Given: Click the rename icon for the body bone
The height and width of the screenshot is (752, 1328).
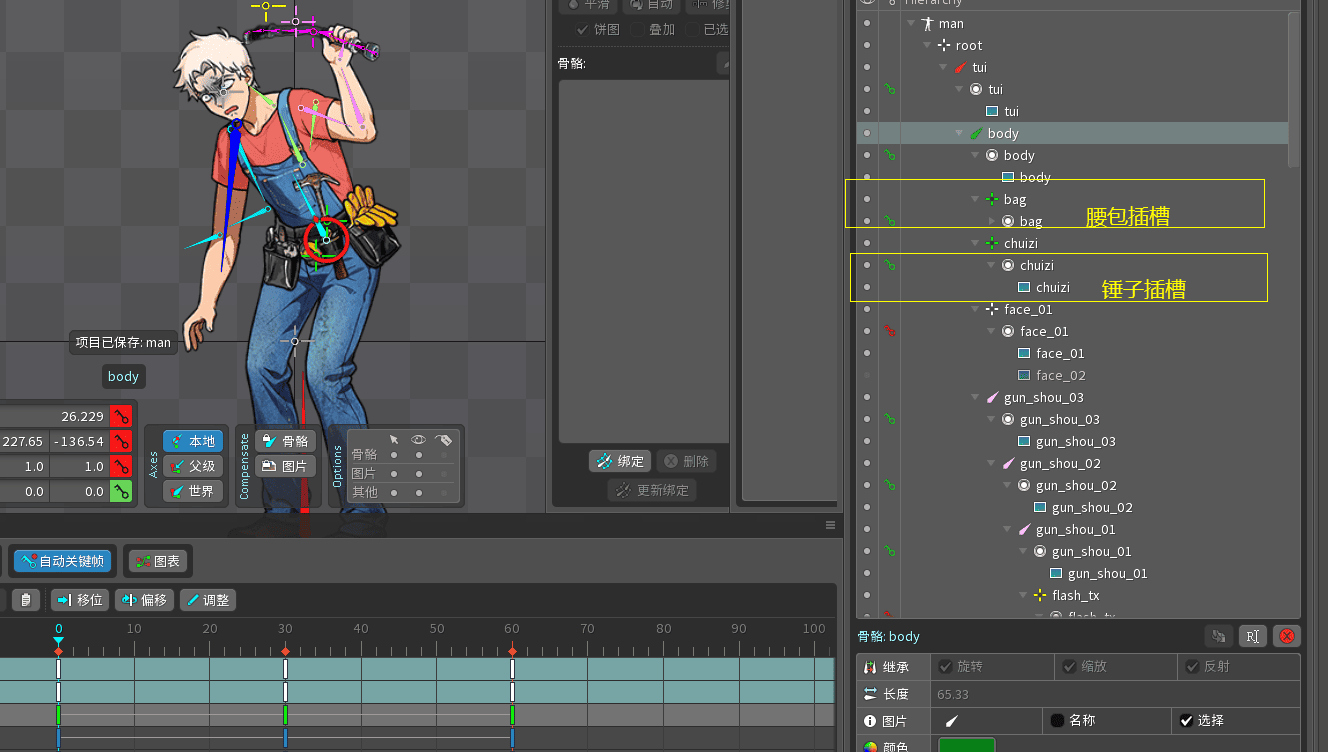Looking at the screenshot, I should 1253,636.
